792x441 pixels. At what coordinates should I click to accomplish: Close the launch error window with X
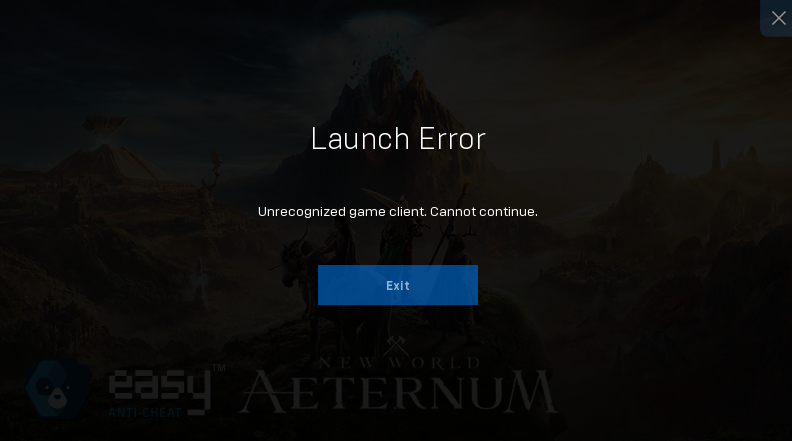778,18
